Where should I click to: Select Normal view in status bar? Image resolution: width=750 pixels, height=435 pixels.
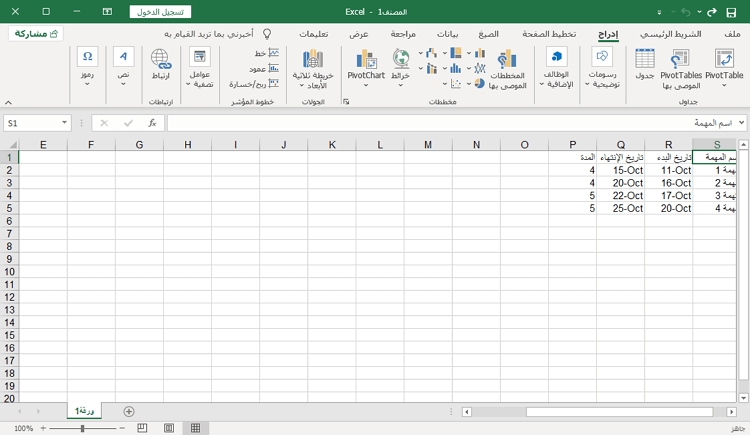point(195,428)
